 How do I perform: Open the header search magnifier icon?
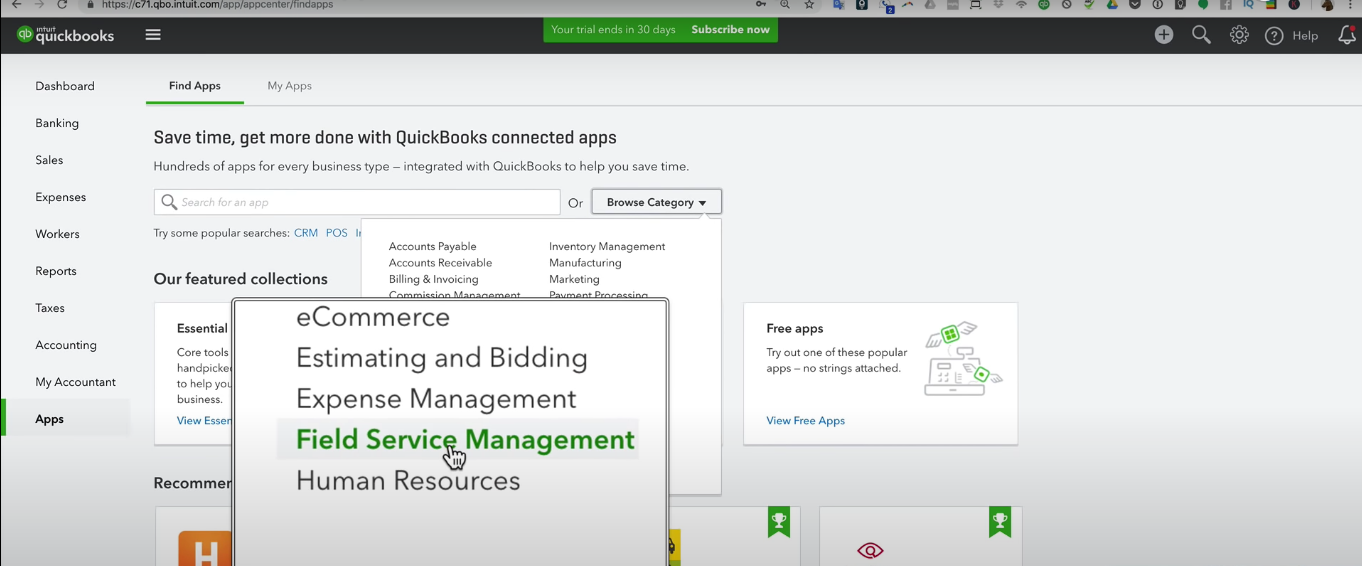1201,35
